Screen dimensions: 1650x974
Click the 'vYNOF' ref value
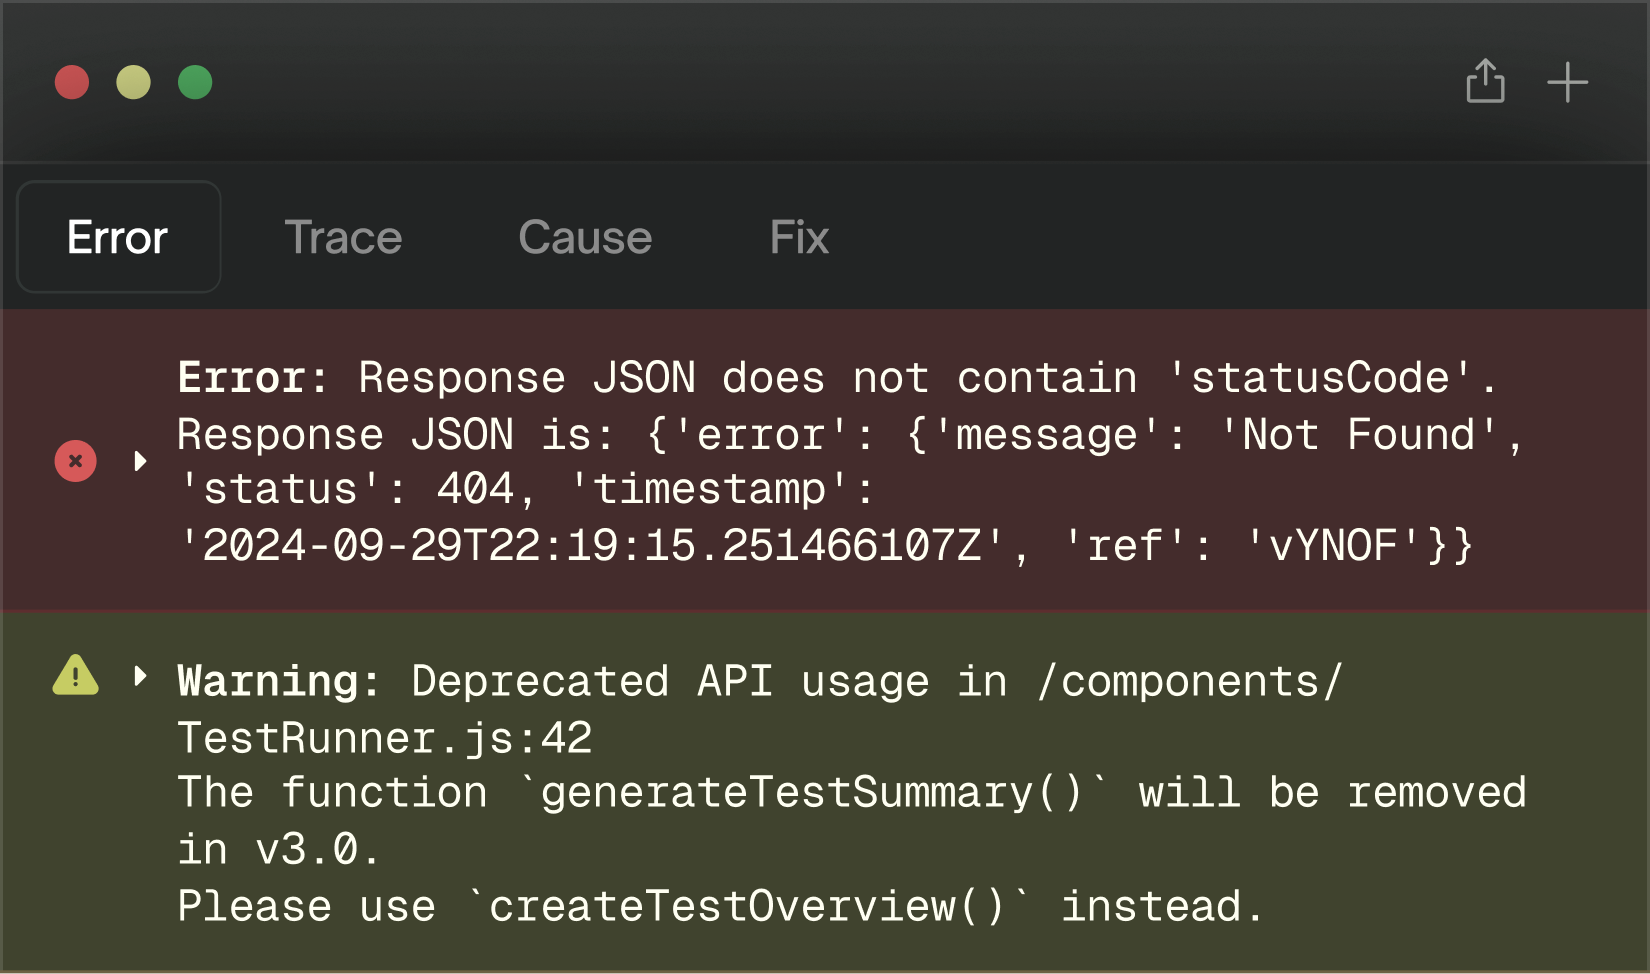(x=1333, y=546)
